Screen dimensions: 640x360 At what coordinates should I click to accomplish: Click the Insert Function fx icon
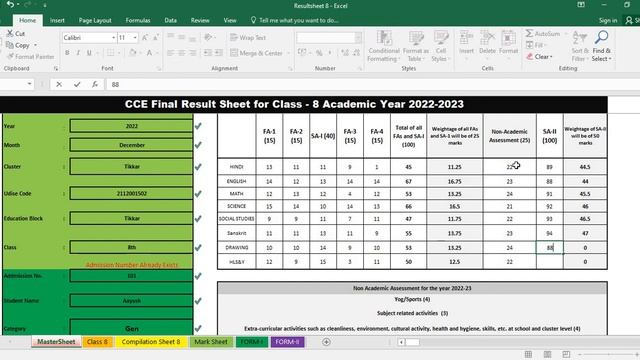95,84
